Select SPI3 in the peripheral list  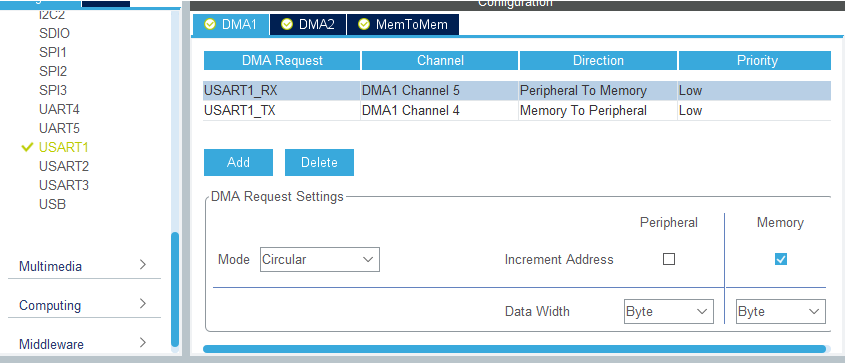pyautogui.click(x=53, y=90)
